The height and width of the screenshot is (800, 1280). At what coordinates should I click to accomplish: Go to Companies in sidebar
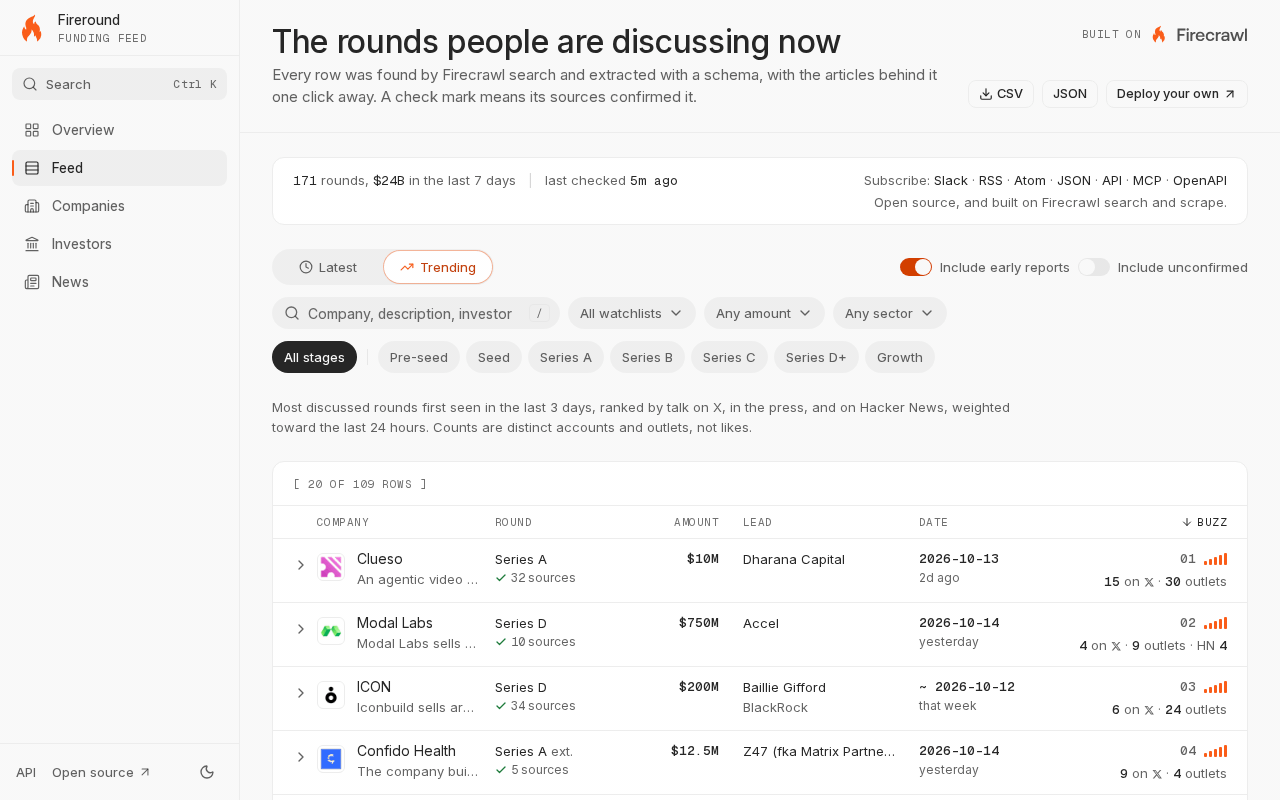point(119,206)
